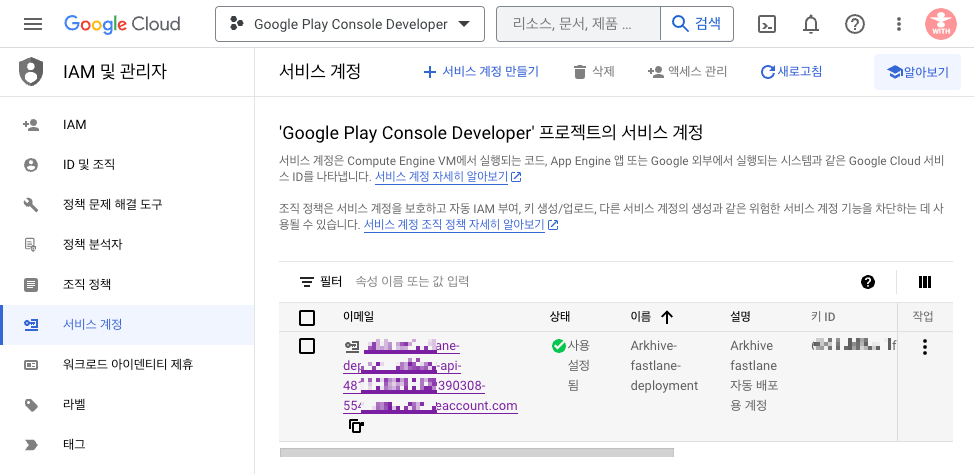Click the 검색 search button
Screen dimensions: 974x474
click(x=696, y=24)
